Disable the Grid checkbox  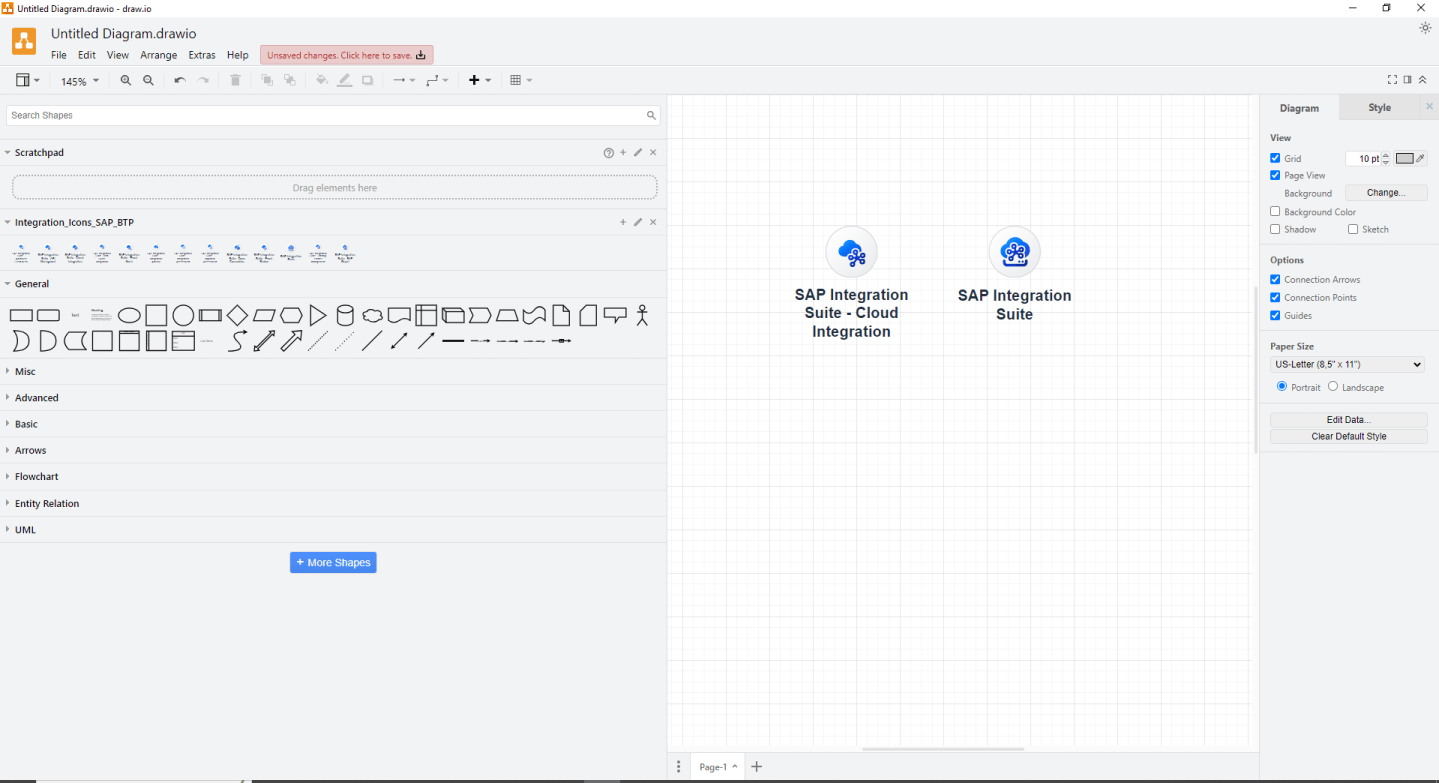1275,158
